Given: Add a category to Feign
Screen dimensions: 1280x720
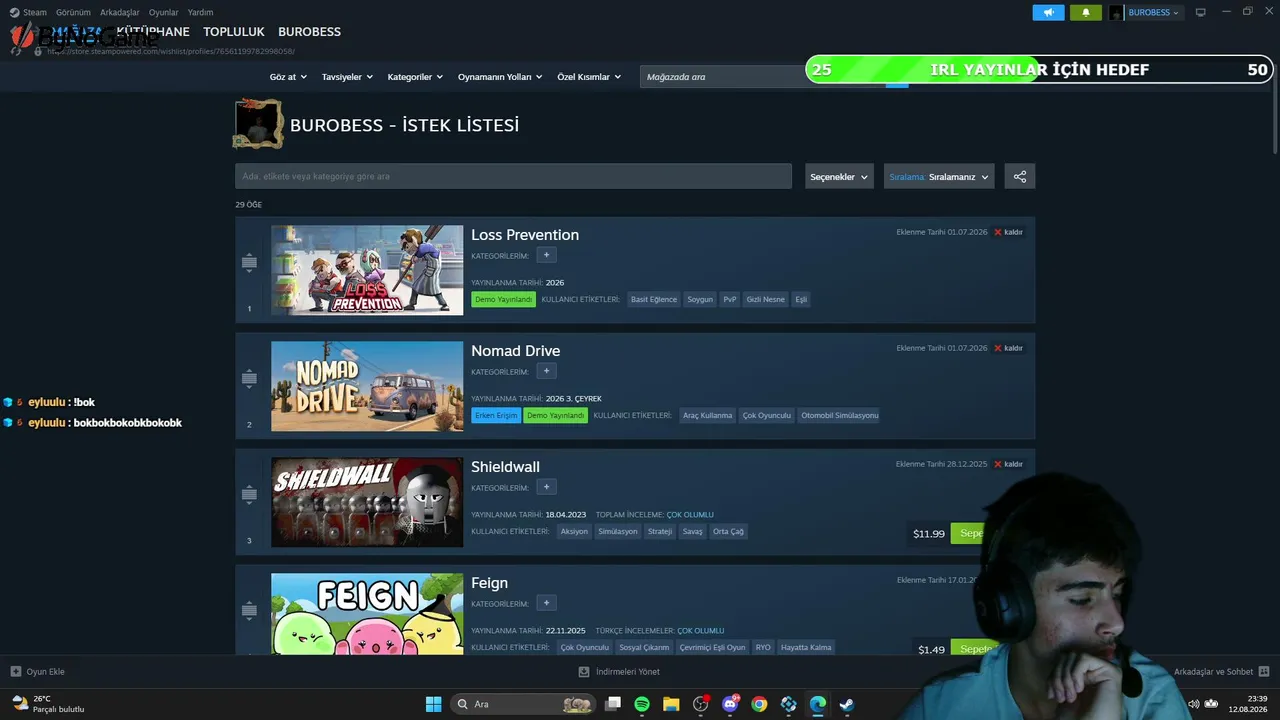Looking at the screenshot, I should (546, 603).
